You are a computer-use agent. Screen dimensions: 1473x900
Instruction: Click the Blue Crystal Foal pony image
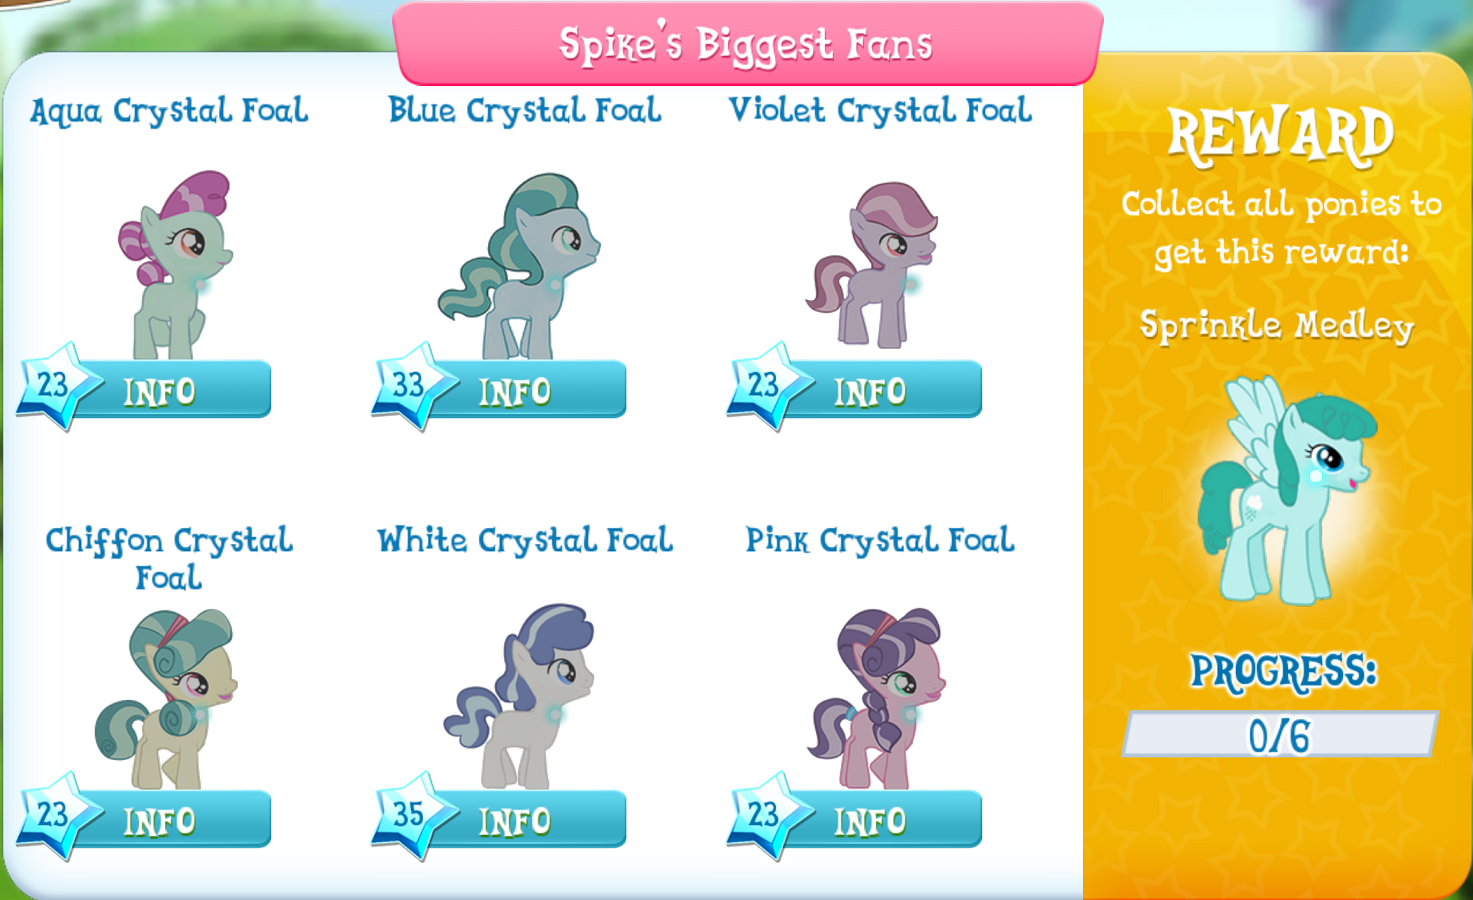point(520,267)
